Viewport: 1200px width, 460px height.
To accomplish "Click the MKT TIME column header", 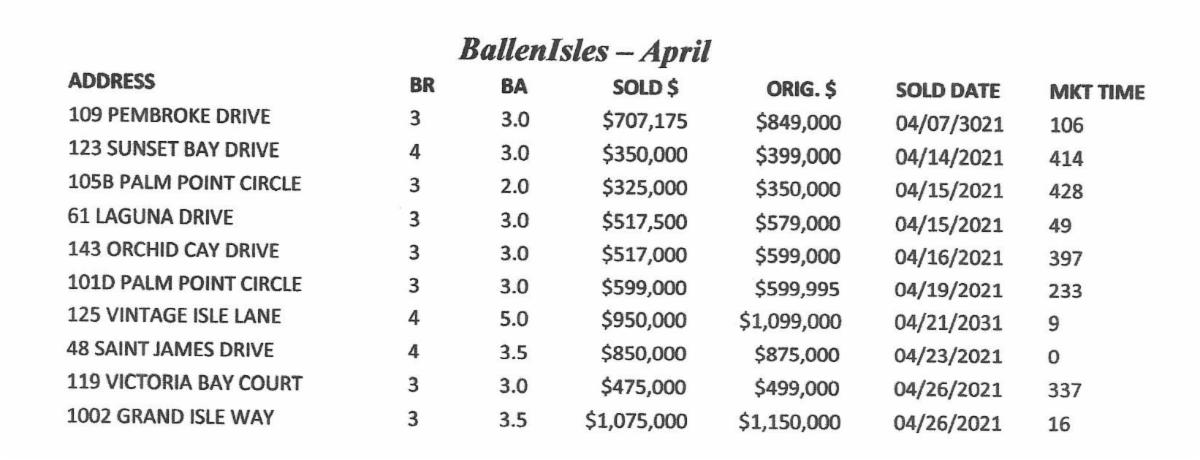I will click(x=1096, y=93).
